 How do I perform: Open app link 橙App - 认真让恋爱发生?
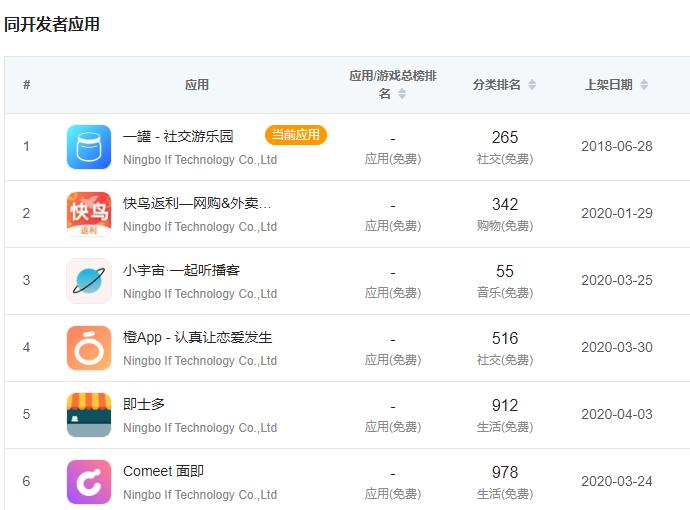click(x=198, y=338)
